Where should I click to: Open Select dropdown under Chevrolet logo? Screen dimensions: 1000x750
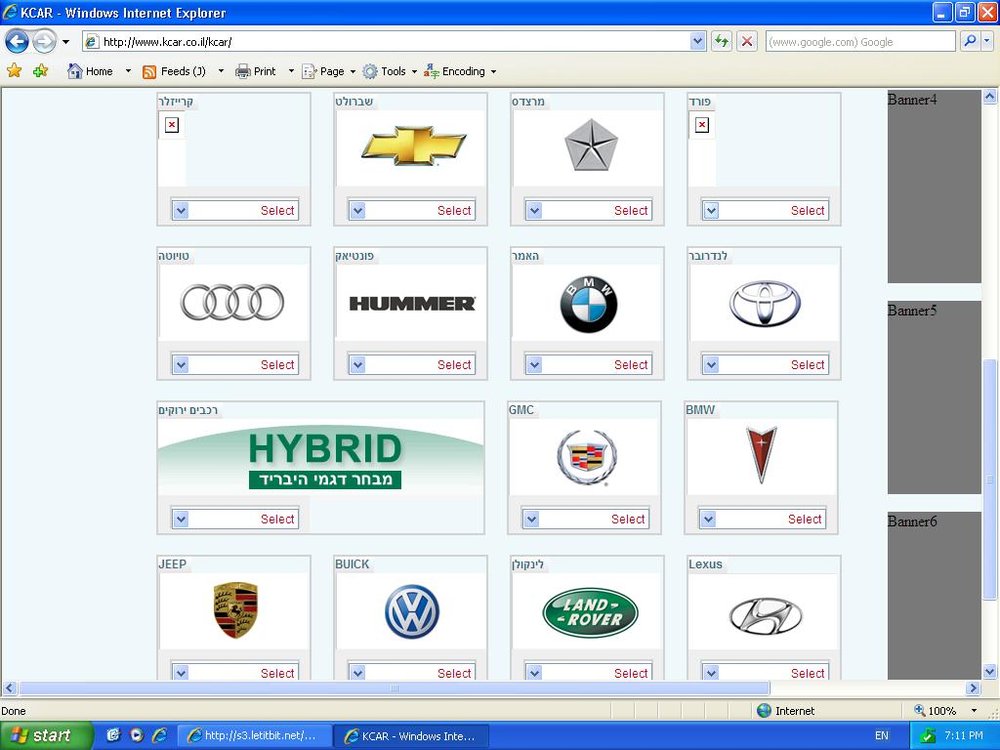point(411,210)
